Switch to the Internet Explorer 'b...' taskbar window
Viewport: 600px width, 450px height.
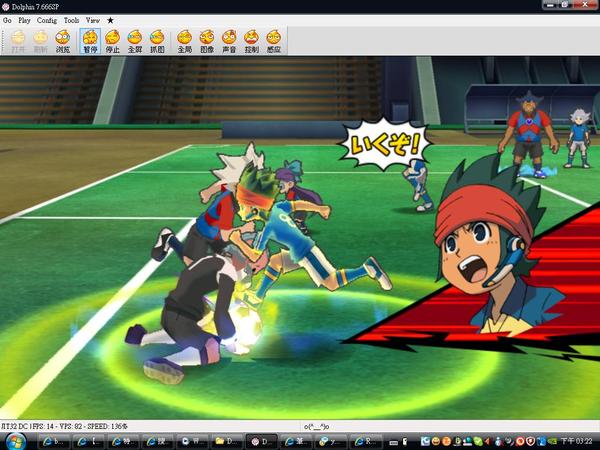click(x=53, y=441)
